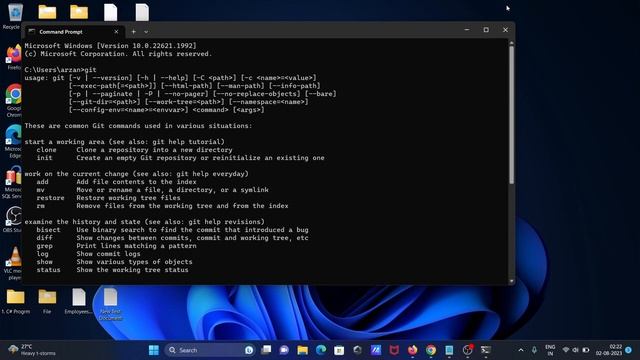Click the 'grep' command name
Viewport: 640px width, 360px height.
point(44,246)
